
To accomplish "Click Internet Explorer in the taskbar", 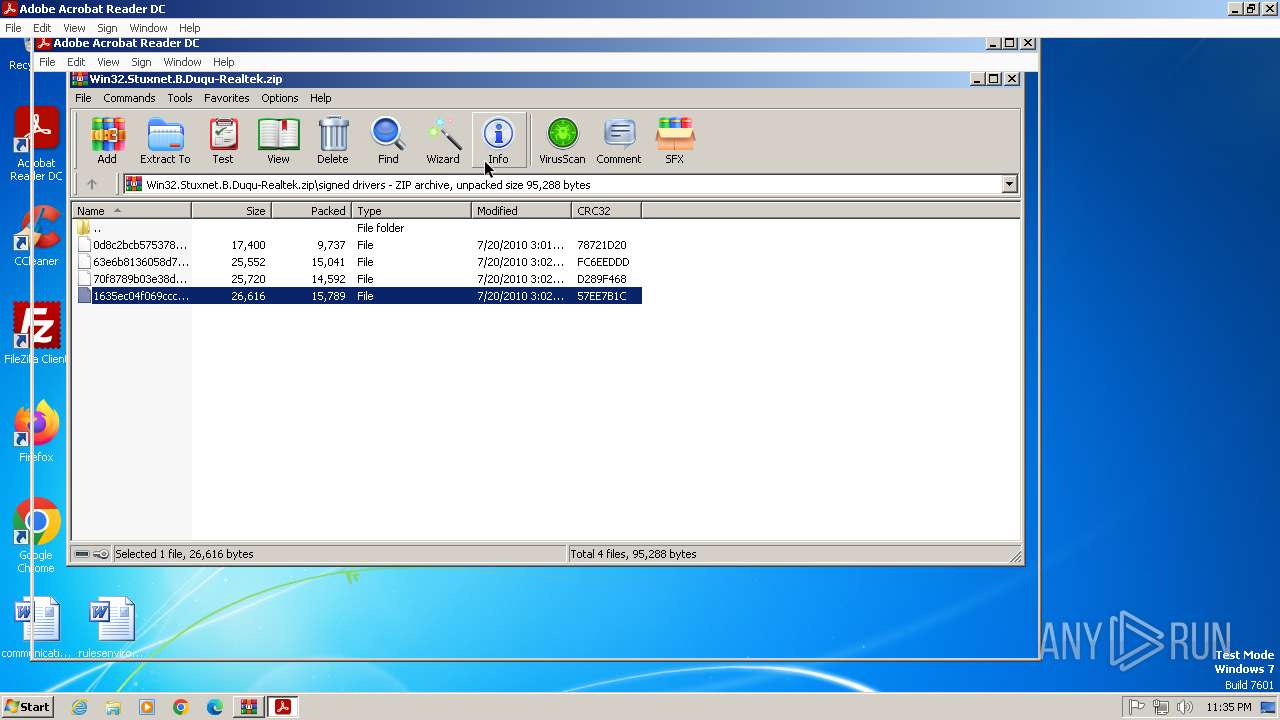I will click(79, 707).
